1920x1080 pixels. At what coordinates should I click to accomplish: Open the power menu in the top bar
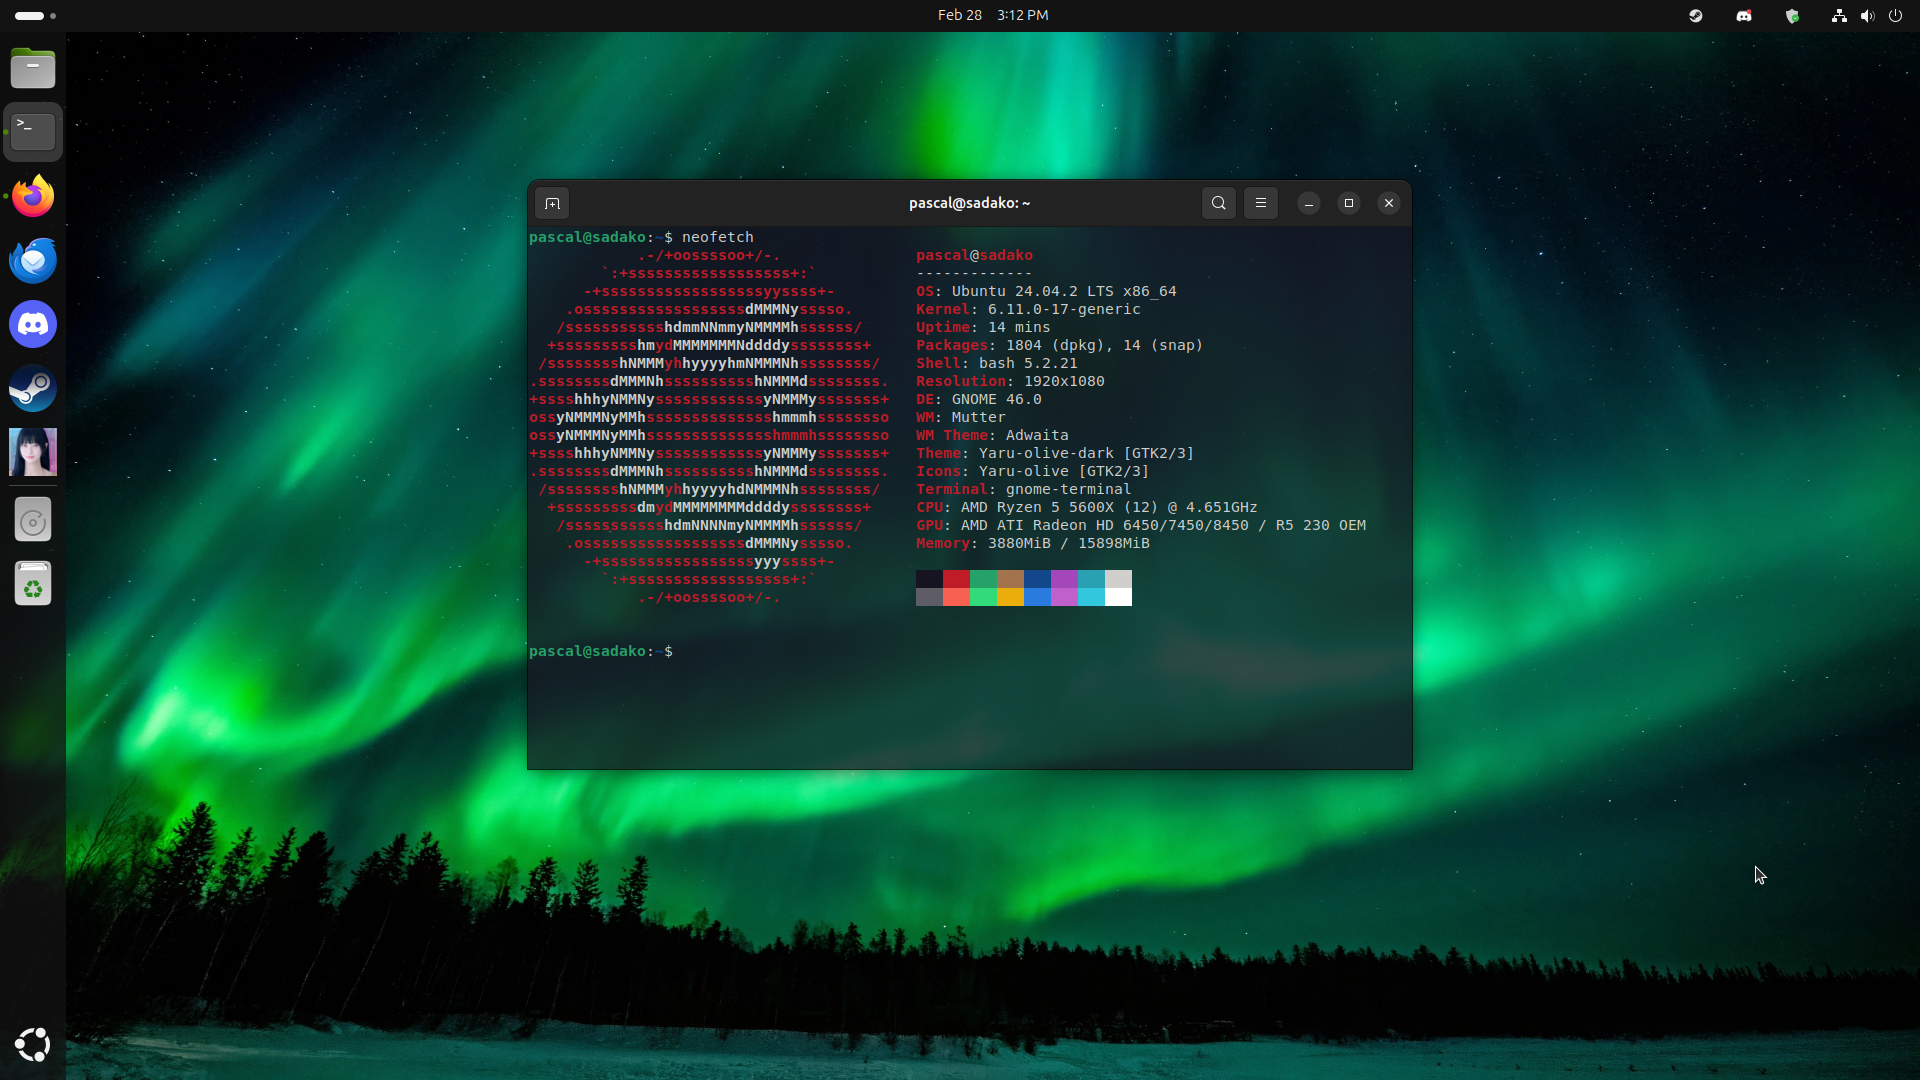tap(1896, 16)
